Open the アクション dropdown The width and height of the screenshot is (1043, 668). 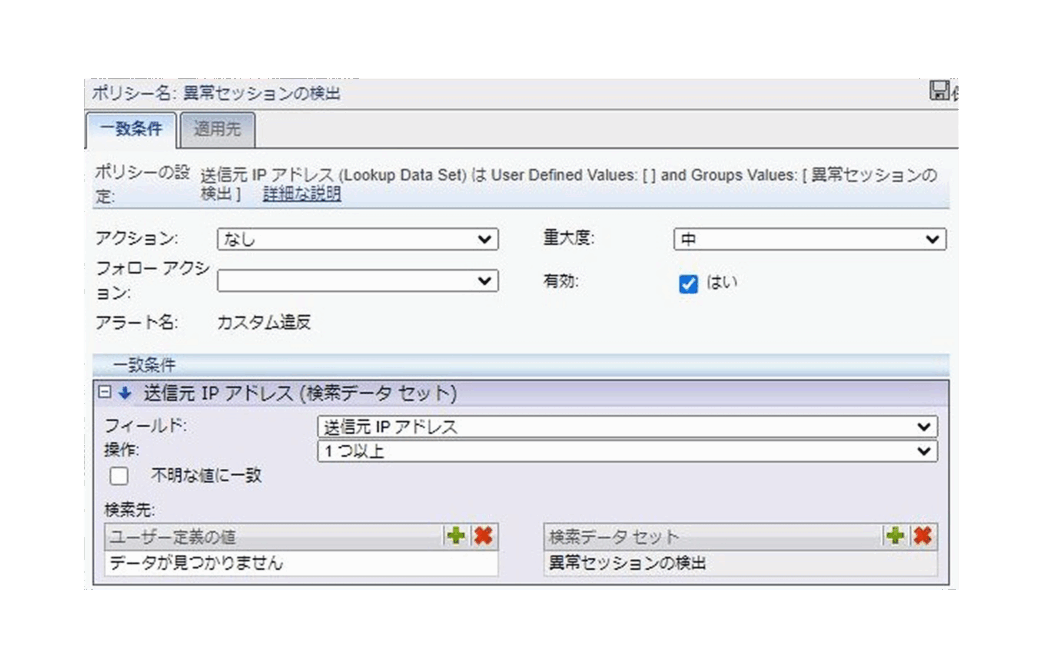[357, 239]
